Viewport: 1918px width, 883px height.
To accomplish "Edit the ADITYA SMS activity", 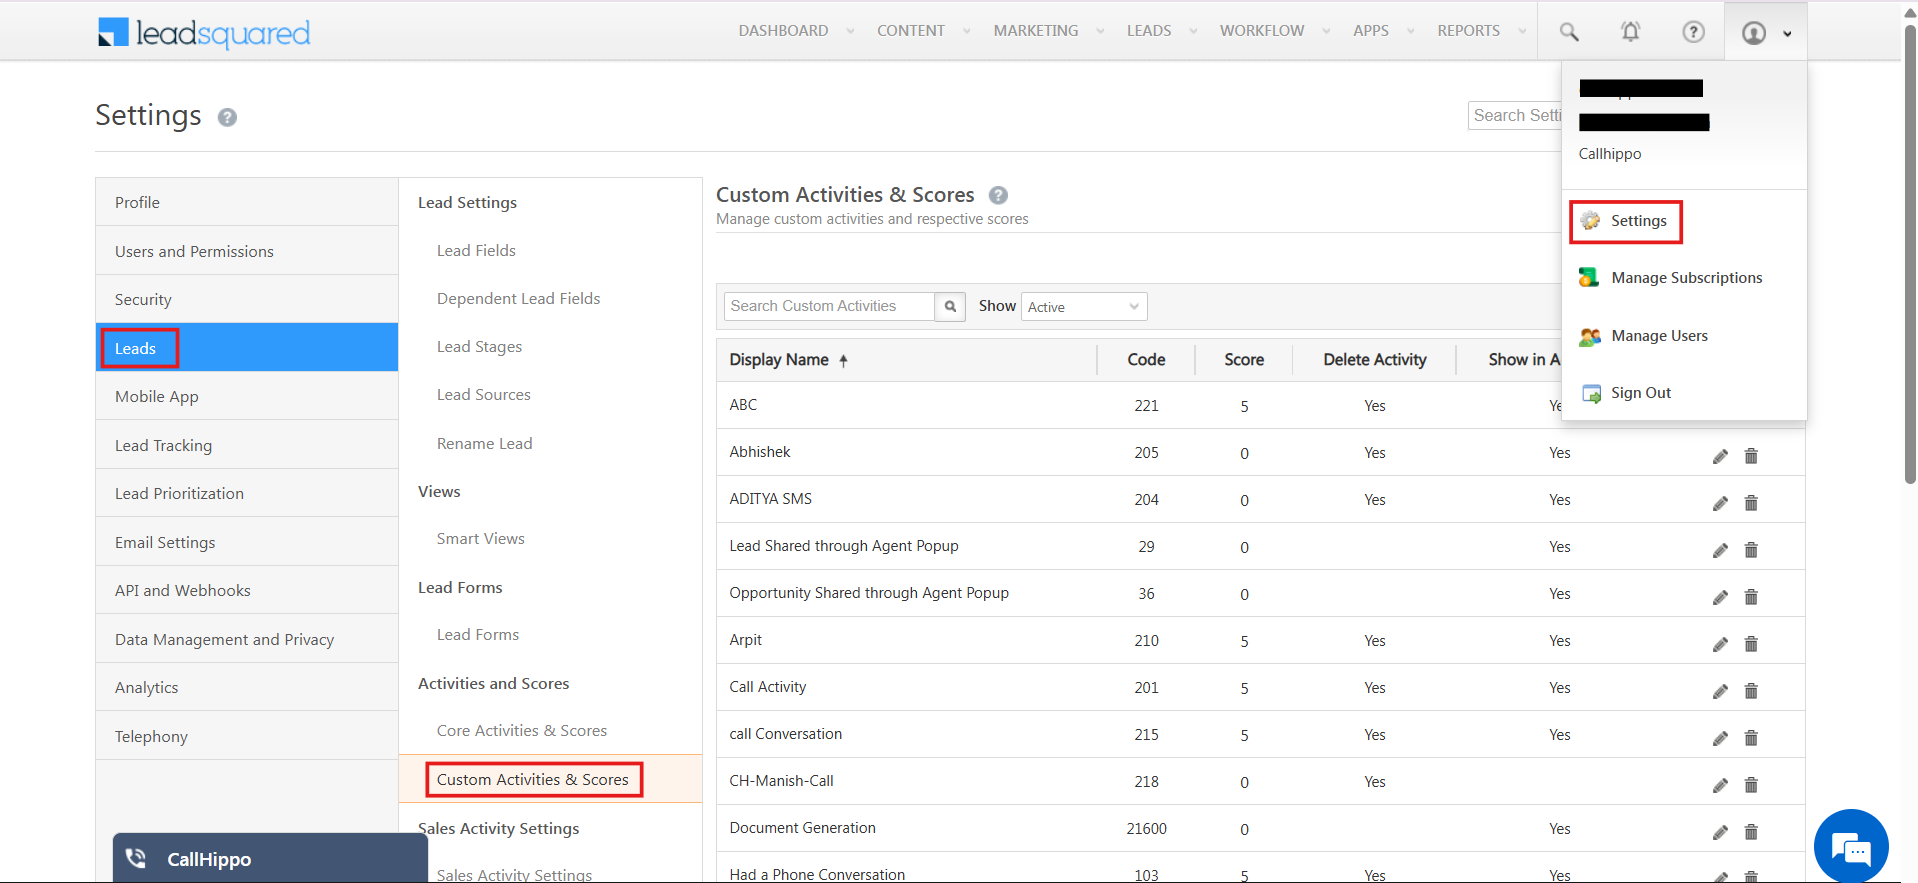I will coord(1720,503).
